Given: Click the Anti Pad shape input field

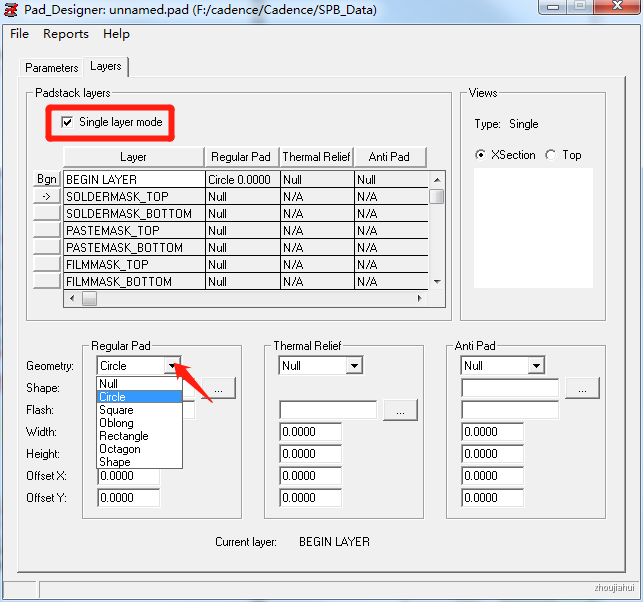Looking at the screenshot, I should coord(510,388).
